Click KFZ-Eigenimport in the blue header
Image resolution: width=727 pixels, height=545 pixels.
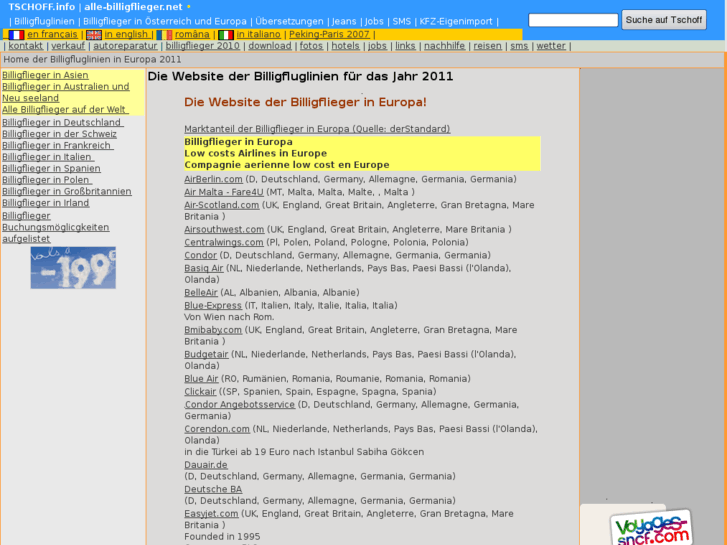point(456,21)
